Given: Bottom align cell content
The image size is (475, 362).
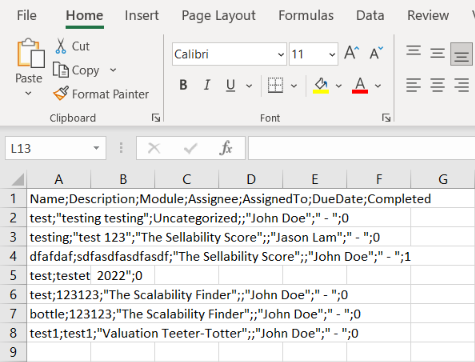Looking at the screenshot, I should 461,54.
